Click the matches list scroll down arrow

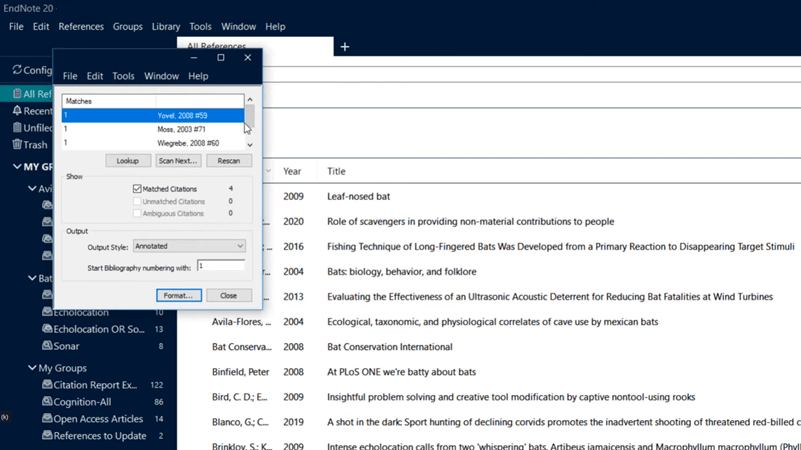(250, 145)
